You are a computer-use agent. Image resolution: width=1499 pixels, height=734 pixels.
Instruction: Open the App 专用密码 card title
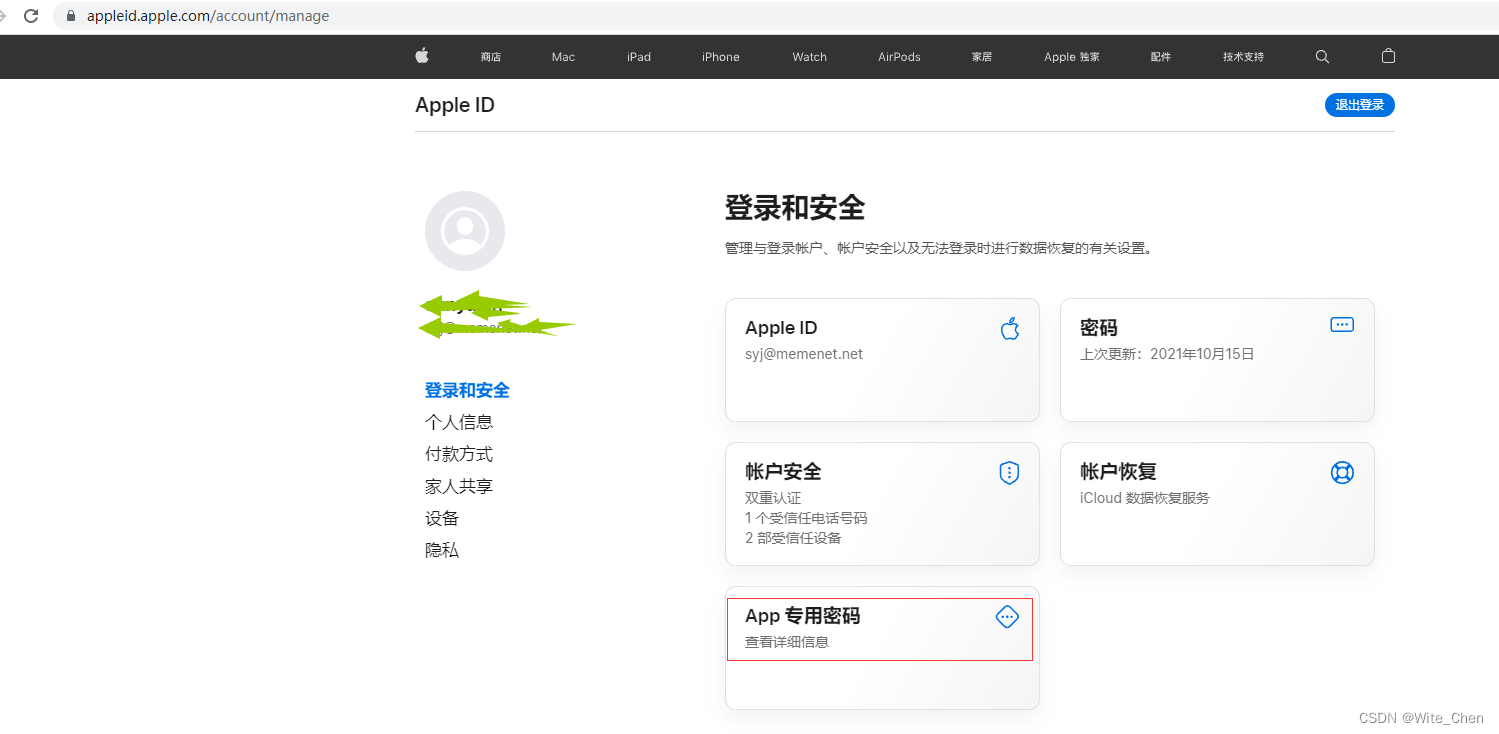point(802,616)
